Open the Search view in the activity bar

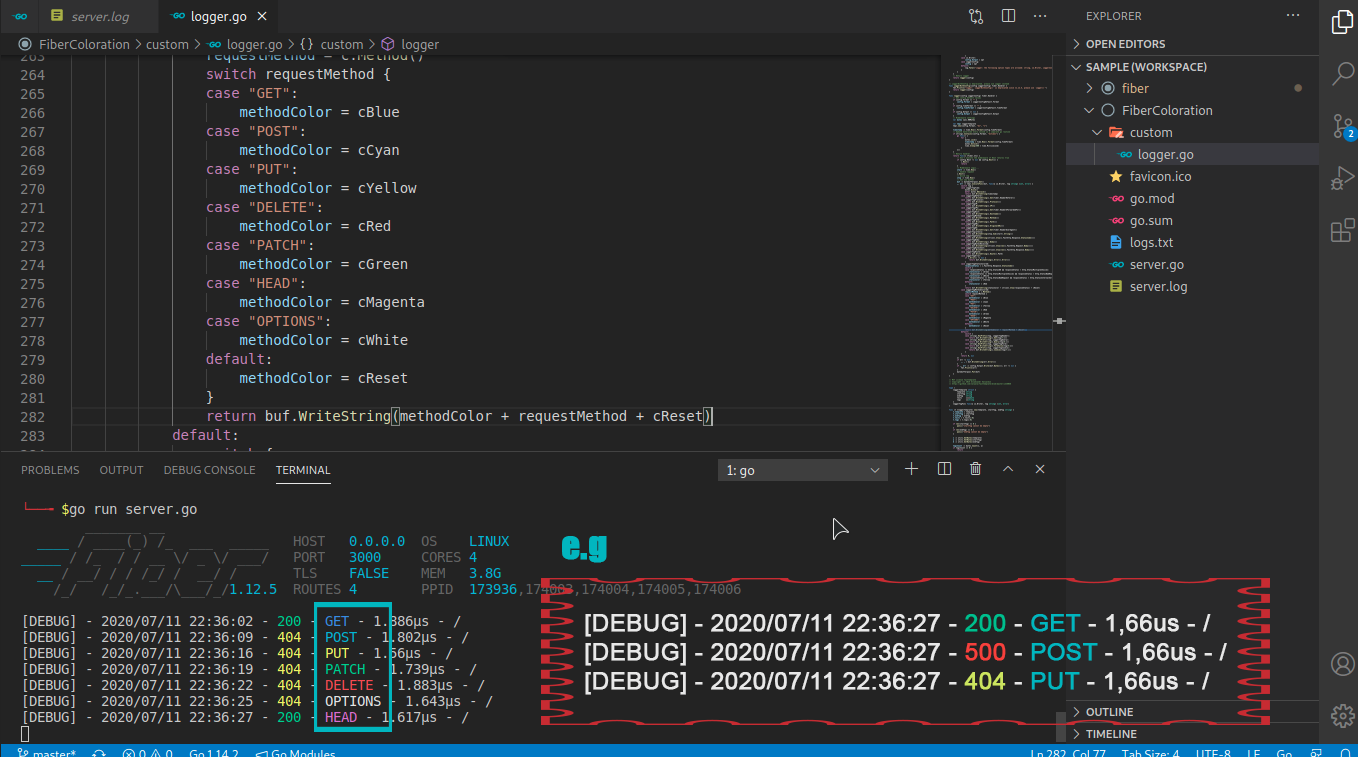point(1343,73)
